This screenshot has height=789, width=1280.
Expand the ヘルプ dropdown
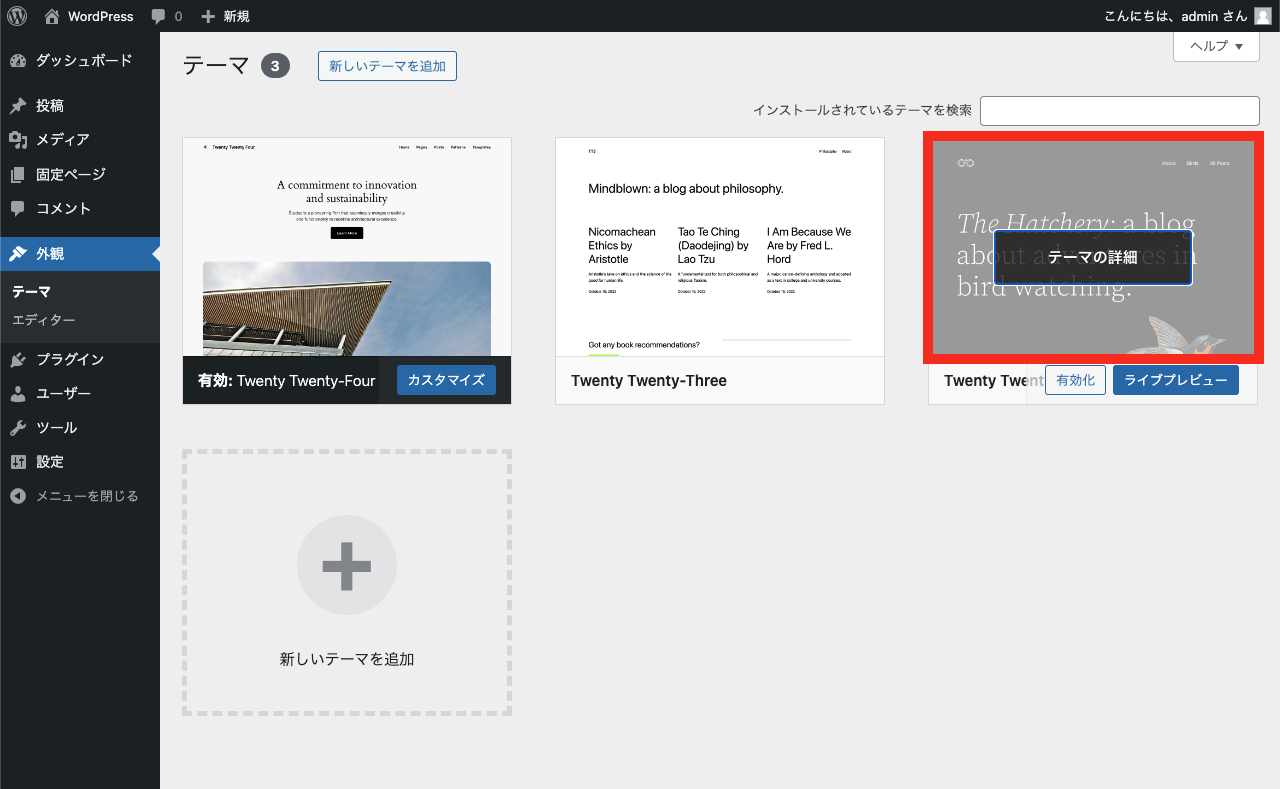(x=1216, y=46)
